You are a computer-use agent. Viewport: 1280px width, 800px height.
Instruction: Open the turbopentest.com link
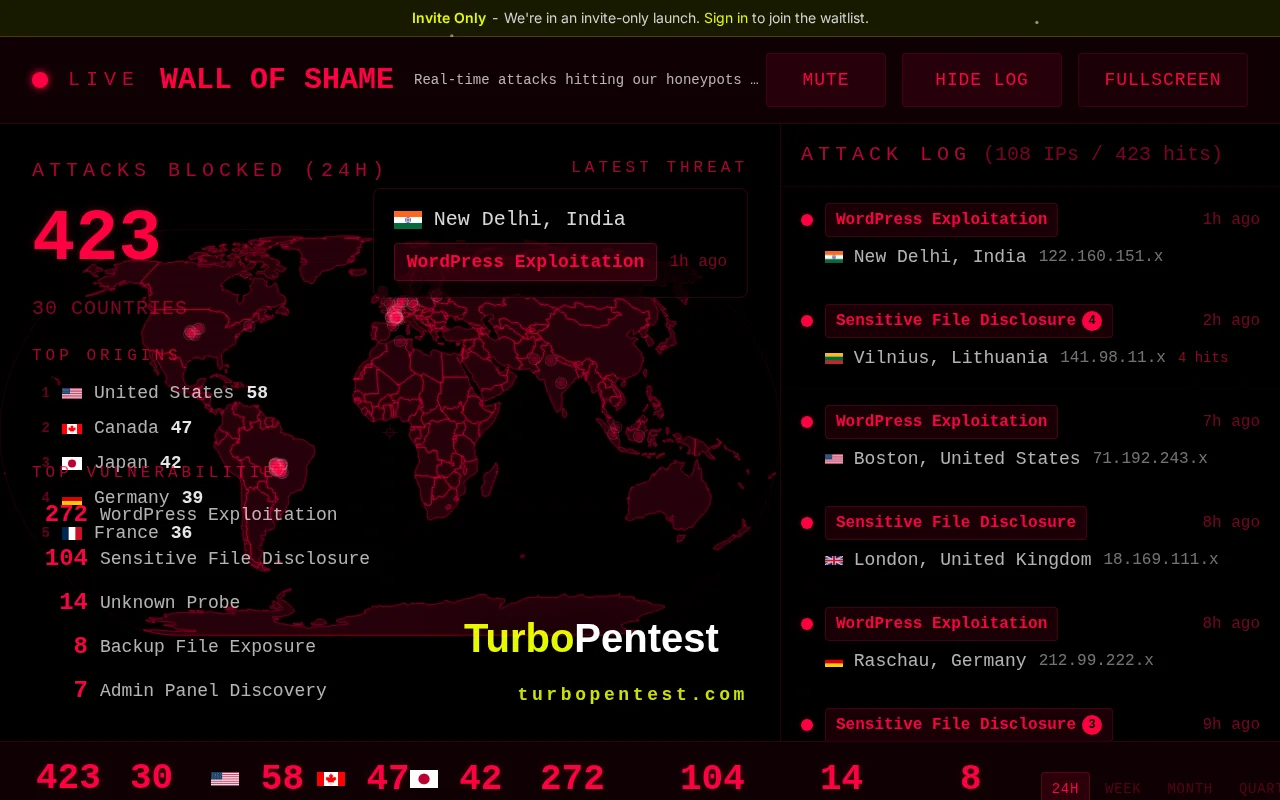click(632, 695)
